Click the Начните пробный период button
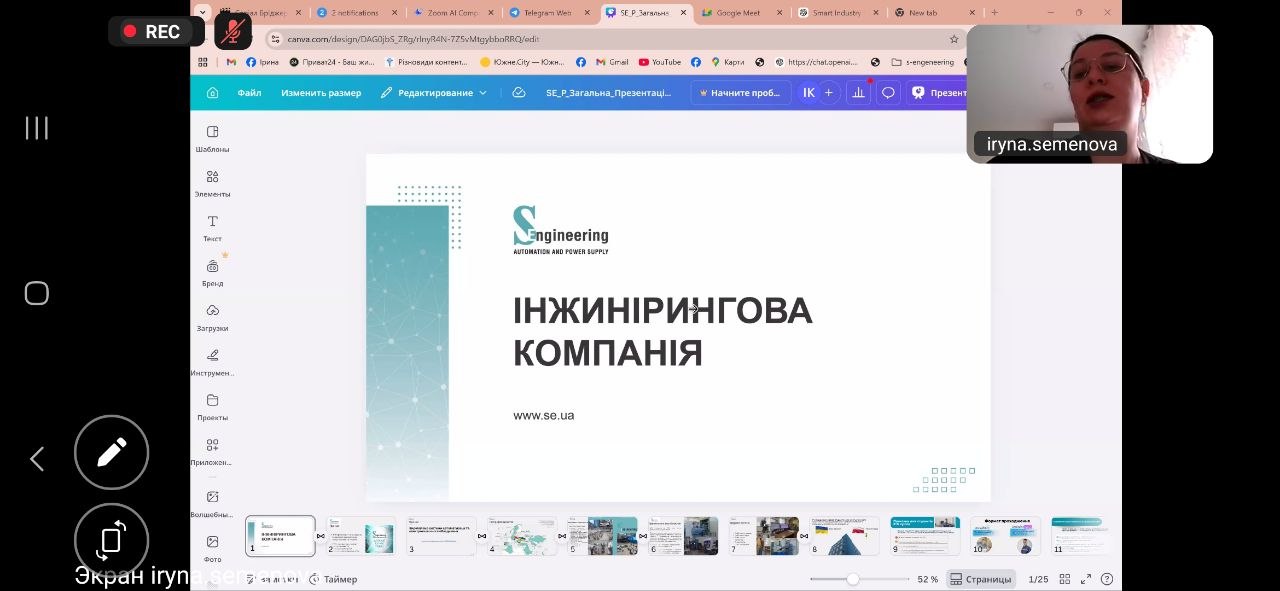The width and height of the screenshot is (1280, 591). [740, 93]
